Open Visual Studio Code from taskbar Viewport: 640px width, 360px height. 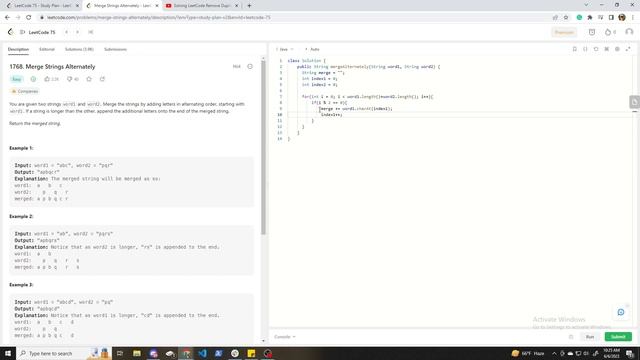coord(202,353)
